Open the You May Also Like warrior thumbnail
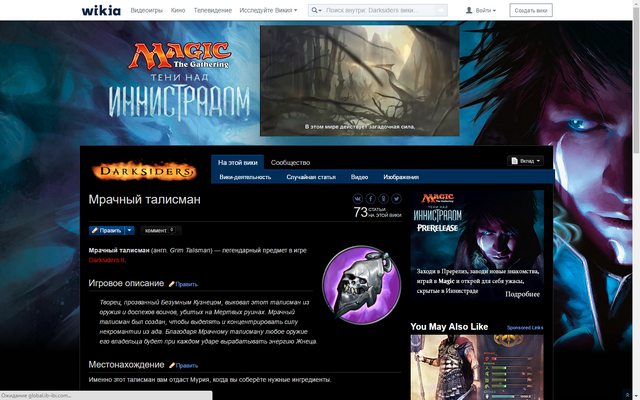 [x=477, y=367]
